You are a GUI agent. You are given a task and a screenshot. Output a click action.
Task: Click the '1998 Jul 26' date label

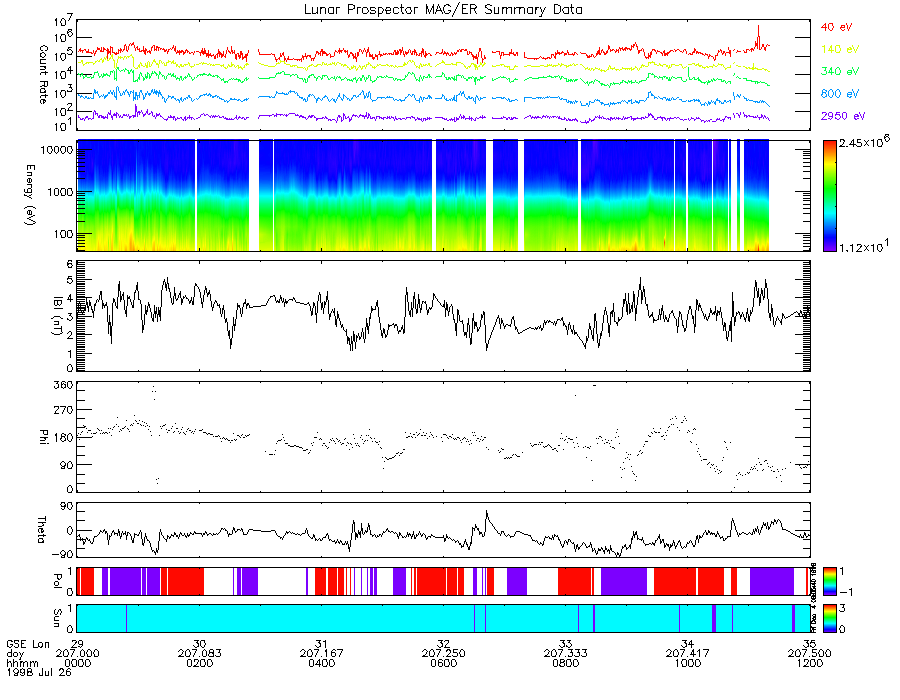pyautogui.click(x=39, y=672)
